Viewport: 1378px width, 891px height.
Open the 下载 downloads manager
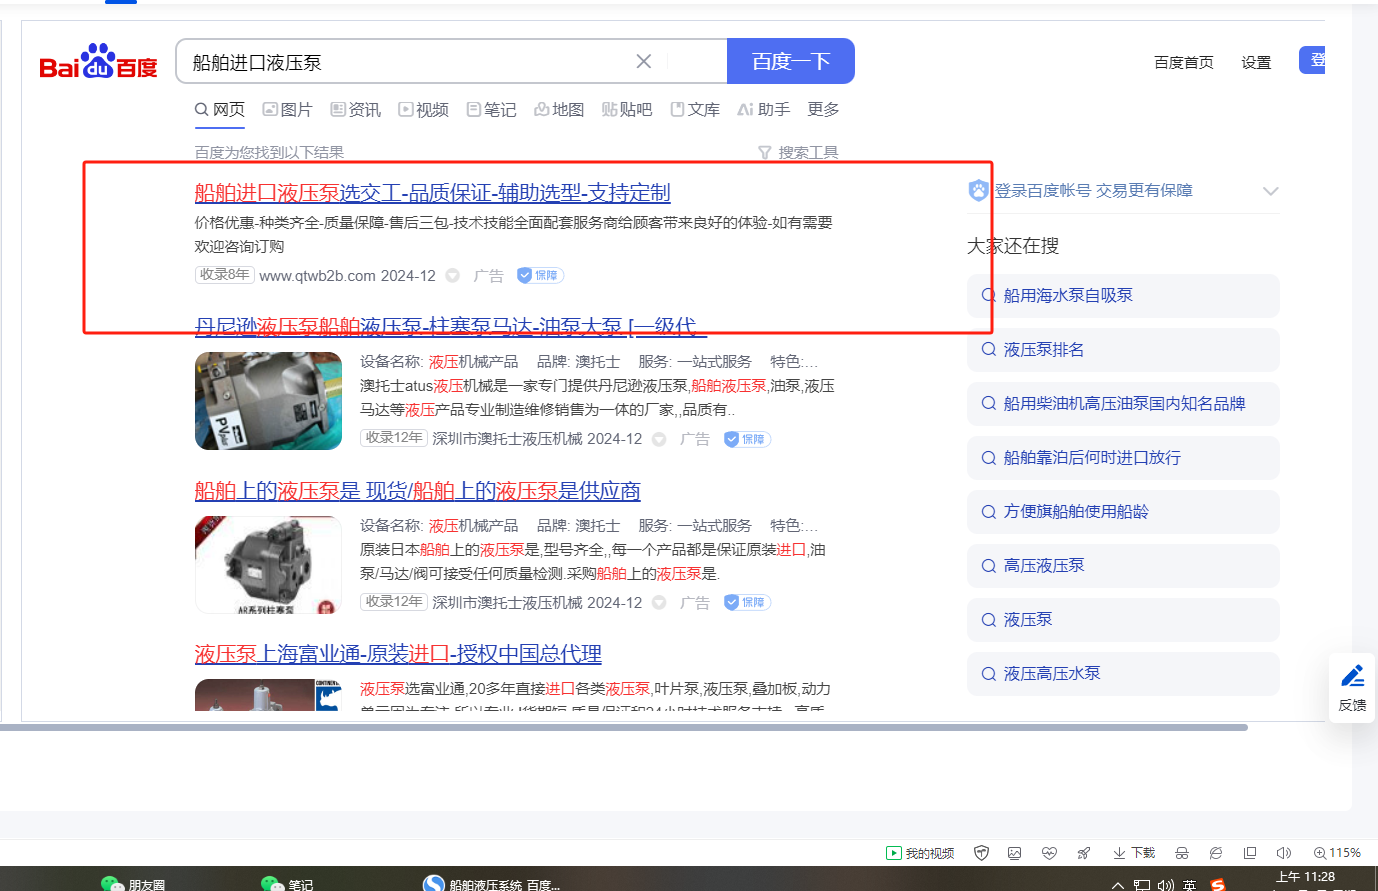click(x=1134, y=853)
